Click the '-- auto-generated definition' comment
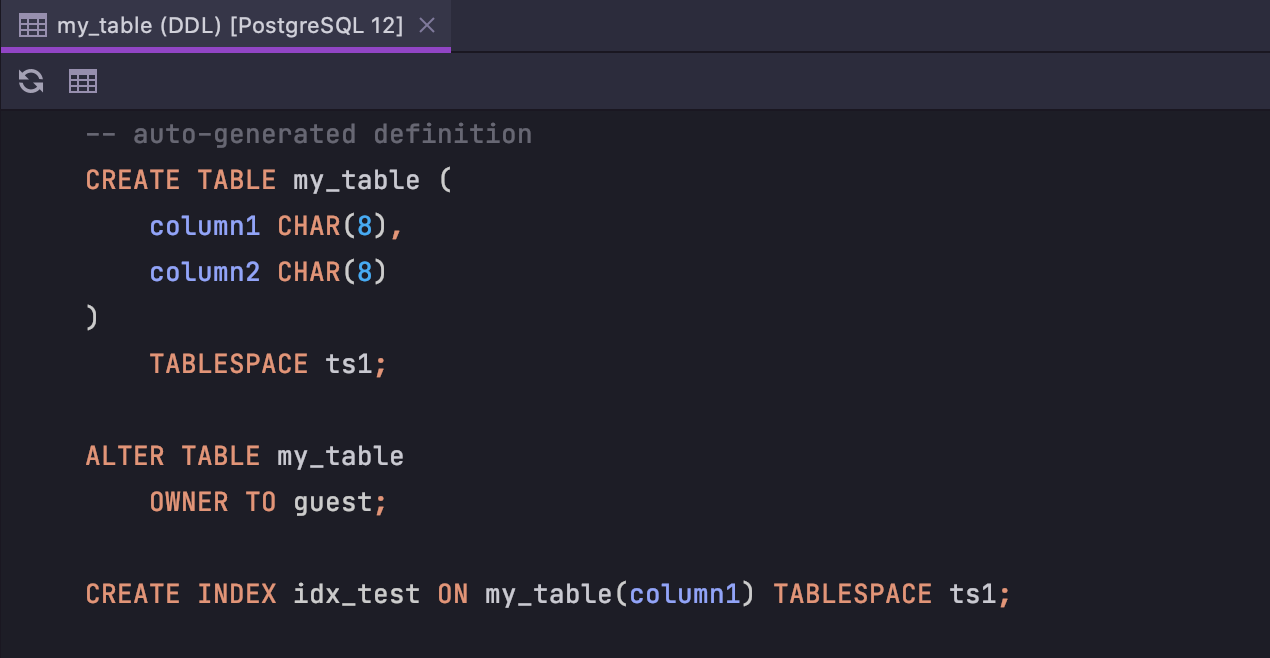The height and width of the screenshot is (658, 1270). pyautogui.click(x=309, y=134)
